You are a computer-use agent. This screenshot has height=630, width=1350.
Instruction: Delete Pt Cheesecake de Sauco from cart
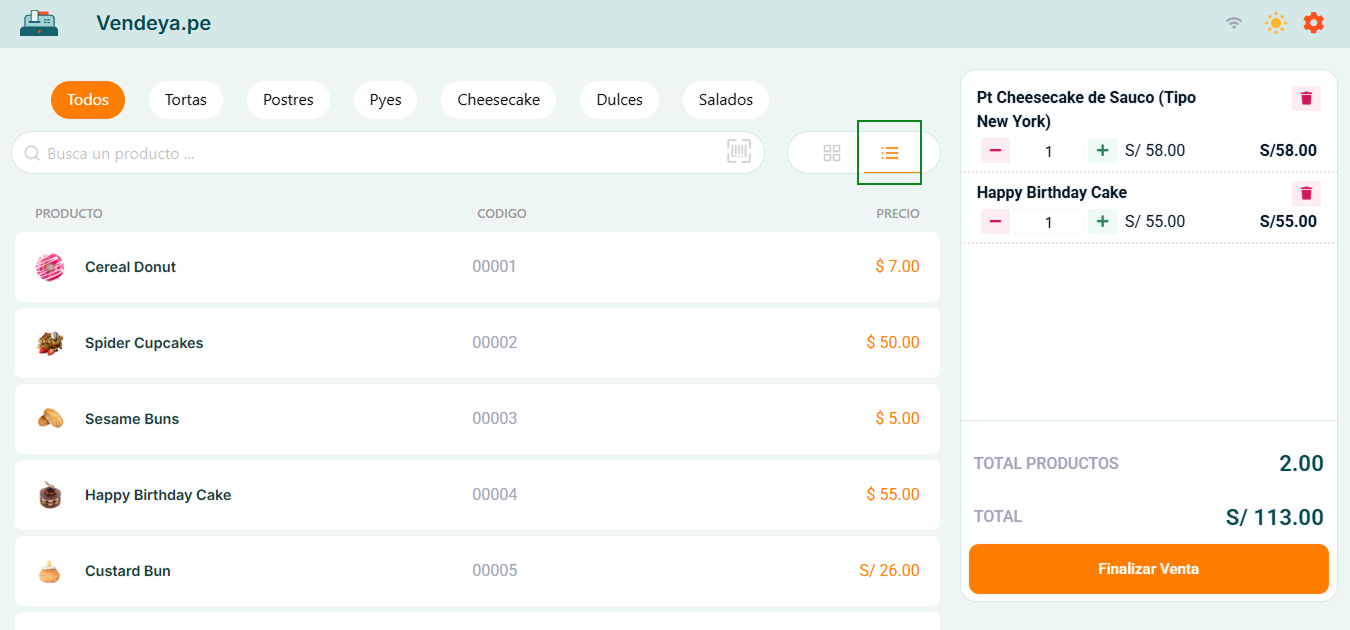[x=1306, y=98]
